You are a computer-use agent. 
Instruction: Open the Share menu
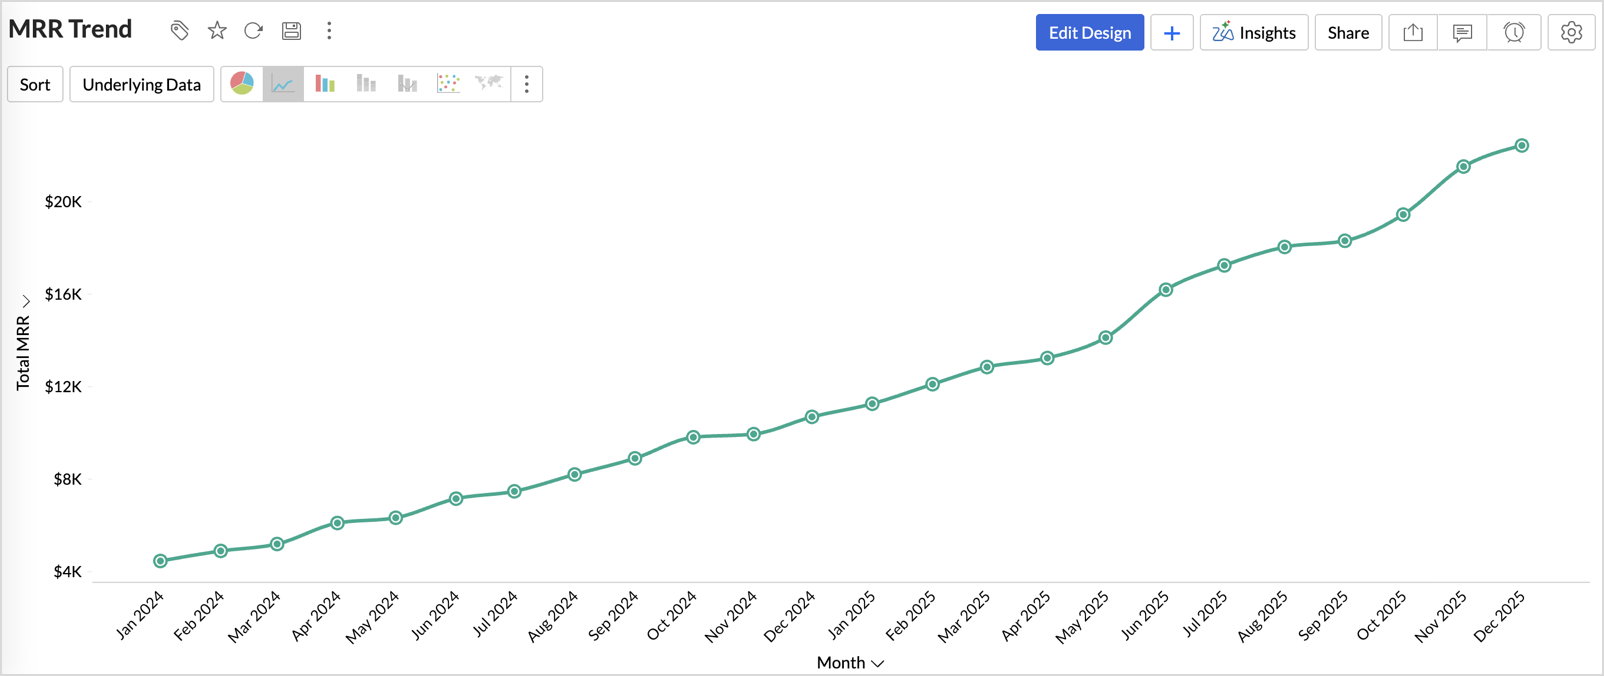pyautogui.click(x=1348, y=33)
